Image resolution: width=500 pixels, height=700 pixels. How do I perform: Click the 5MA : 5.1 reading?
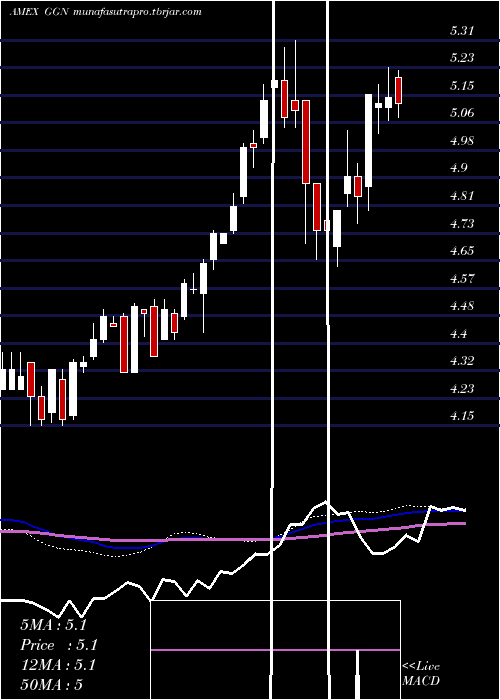coord(53,625)
